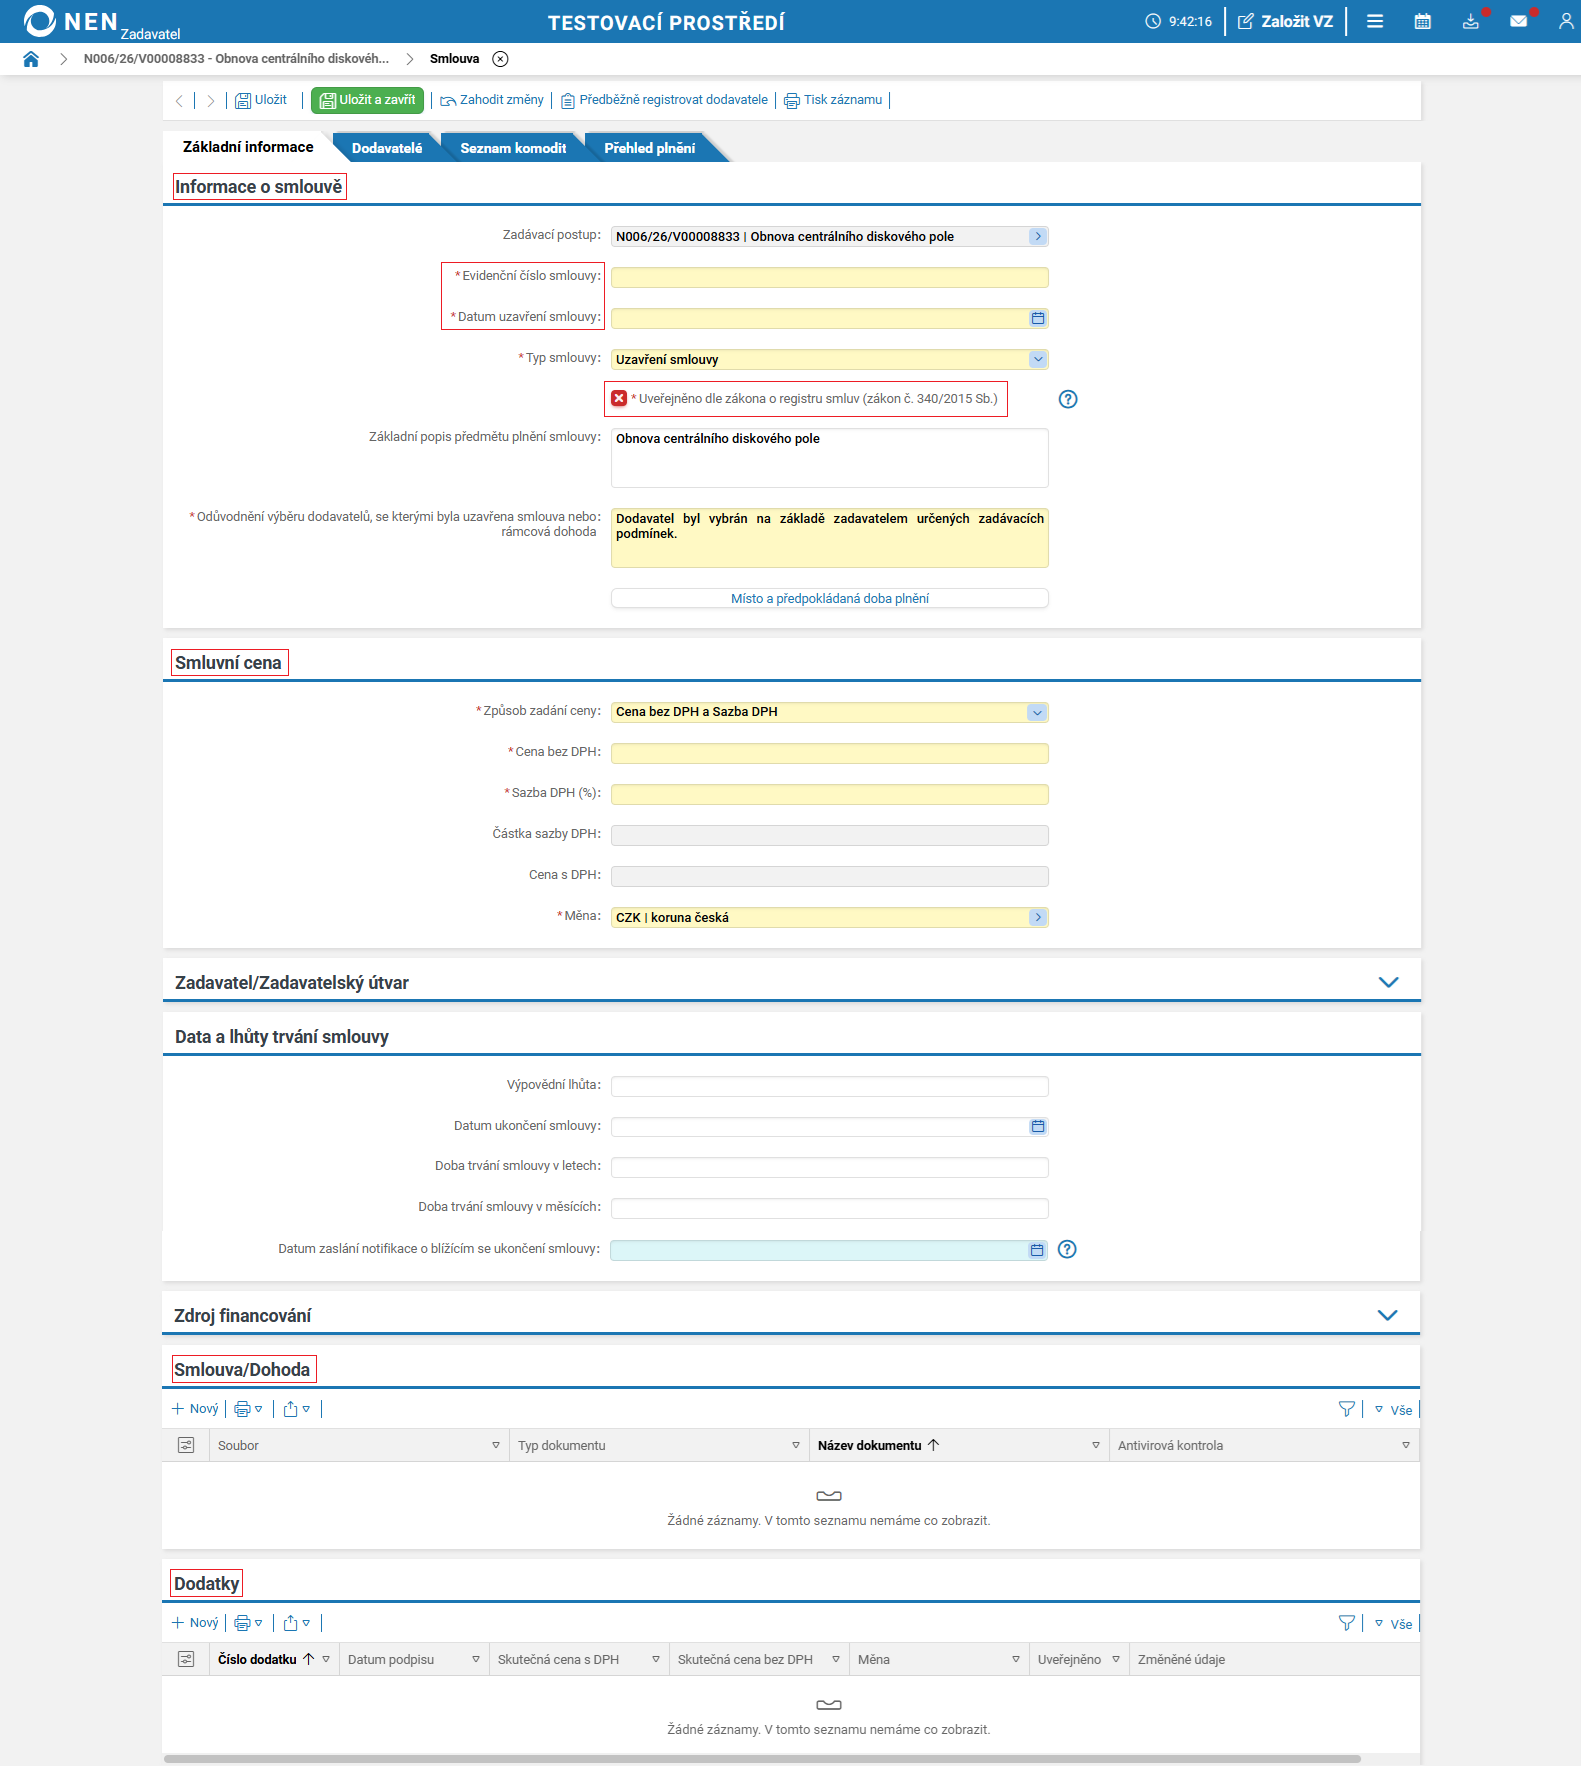This screenshot has height=1766, width=1581.
Task: Open date picker for Datum zaslání notifikace
Action: click(1037, 1250)
